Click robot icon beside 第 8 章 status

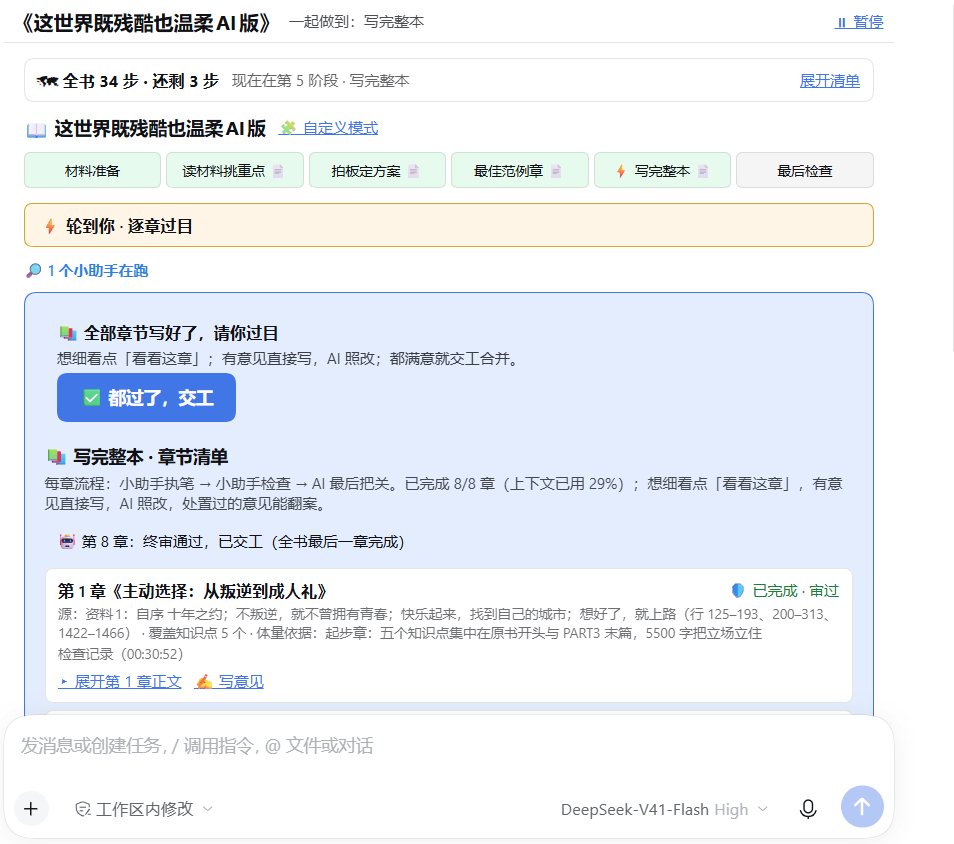pyautogui.click(x=67, y=541)
